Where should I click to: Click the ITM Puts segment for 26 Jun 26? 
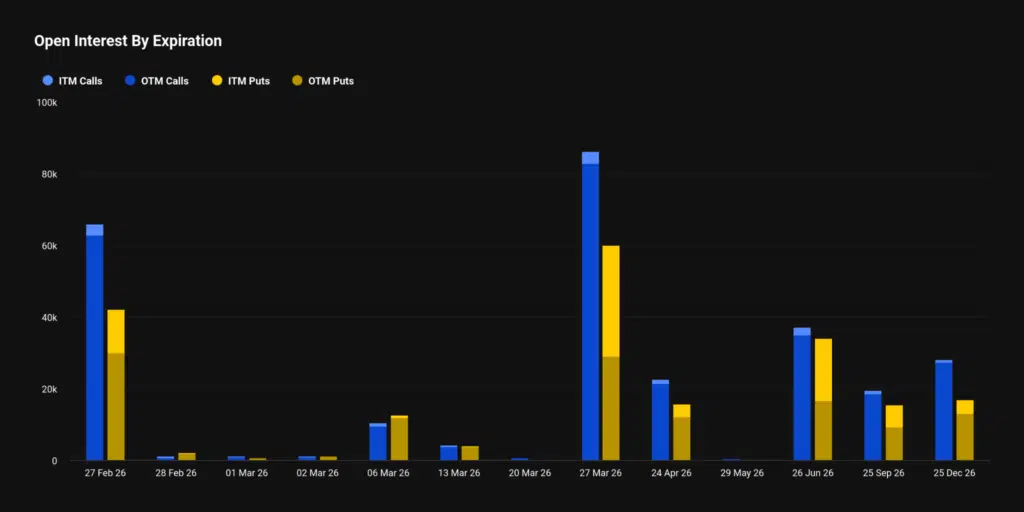(x=823, y=369)
